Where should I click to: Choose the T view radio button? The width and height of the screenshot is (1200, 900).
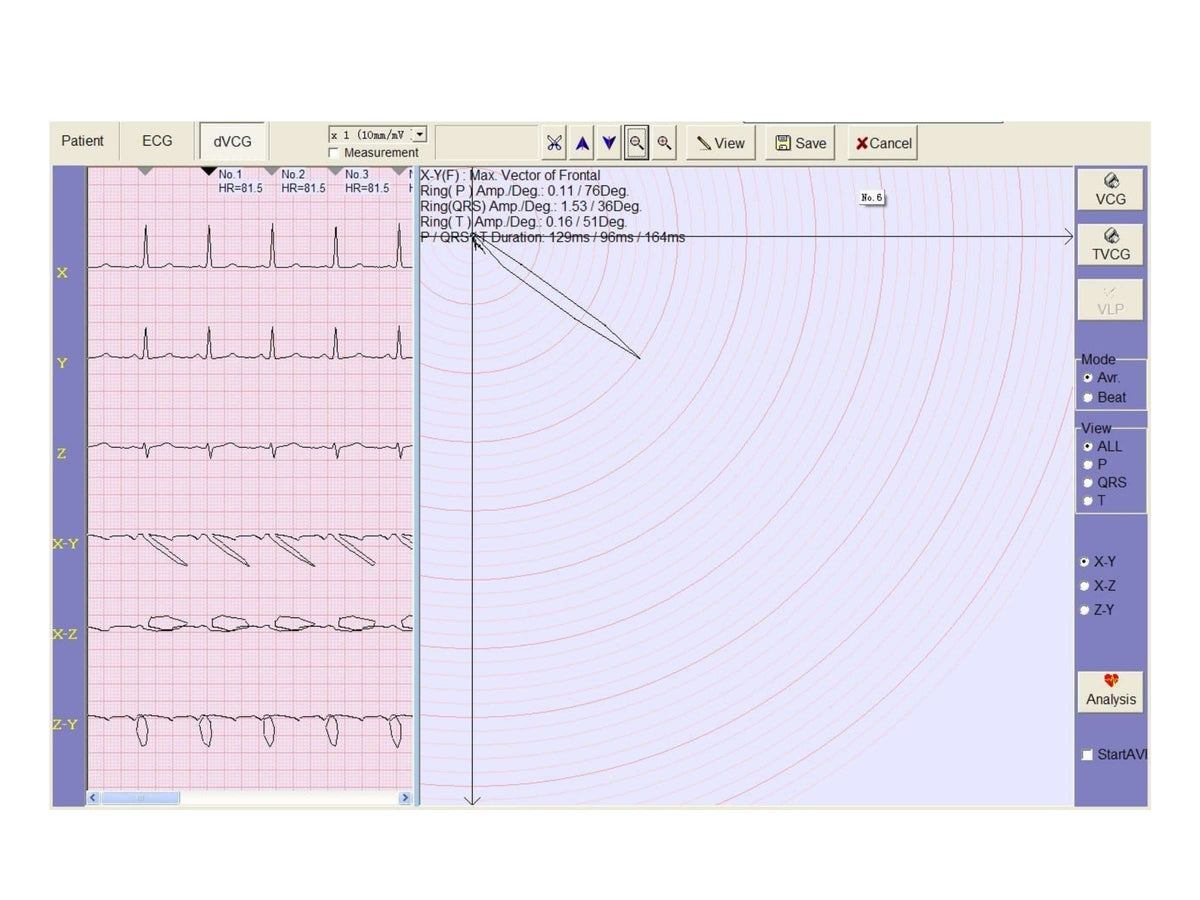pos(1088,501)
